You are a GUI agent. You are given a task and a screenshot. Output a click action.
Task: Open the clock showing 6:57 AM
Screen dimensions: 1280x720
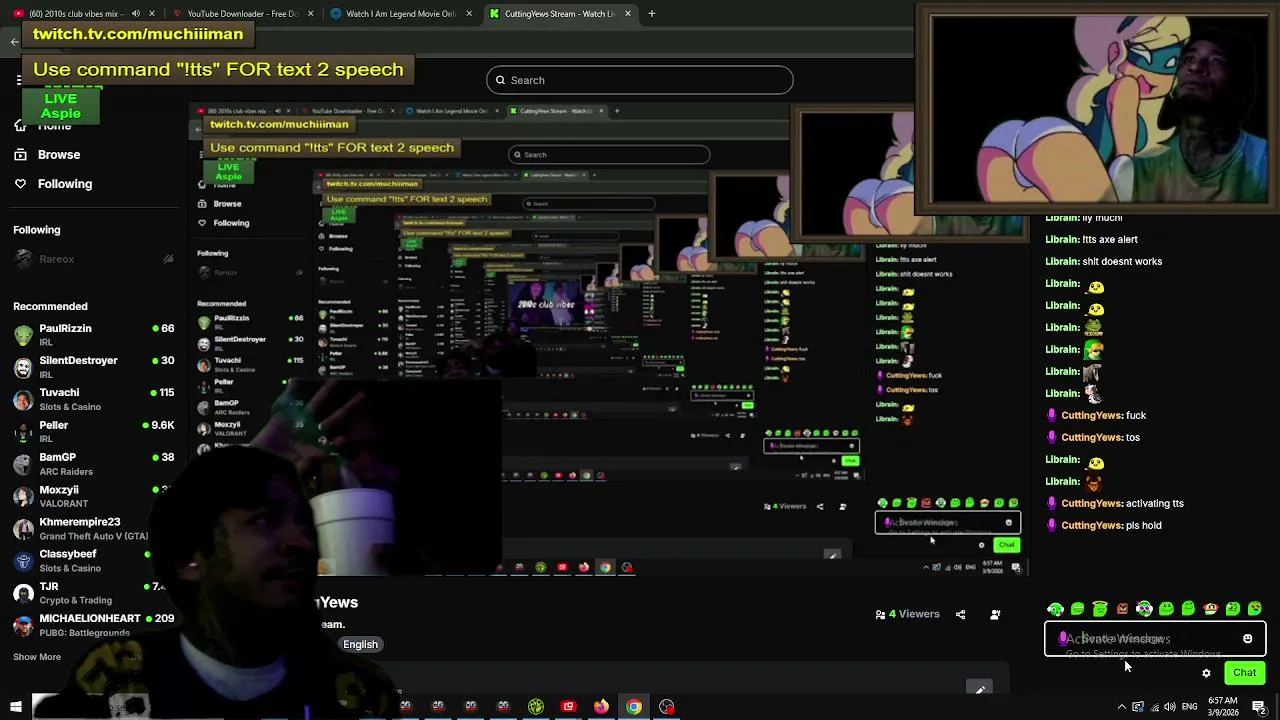pos(1223,707)
